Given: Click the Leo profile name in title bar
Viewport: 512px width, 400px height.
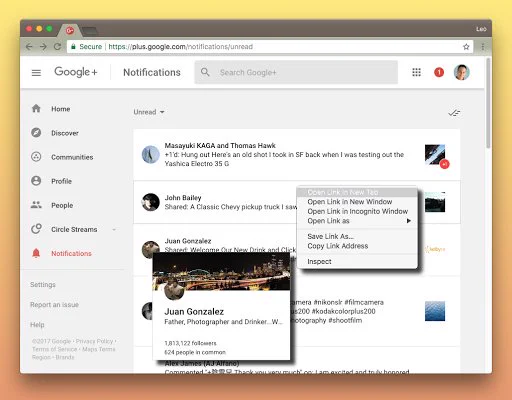Looking at the screenshot, I should pos(481,29).
